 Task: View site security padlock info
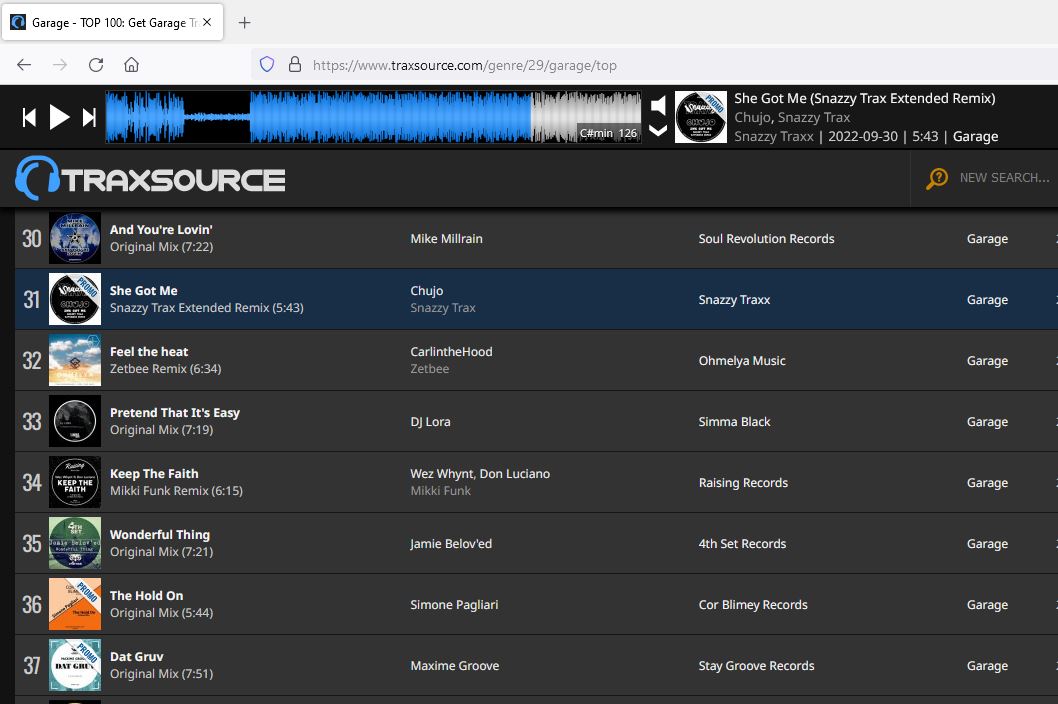(295, 65)
